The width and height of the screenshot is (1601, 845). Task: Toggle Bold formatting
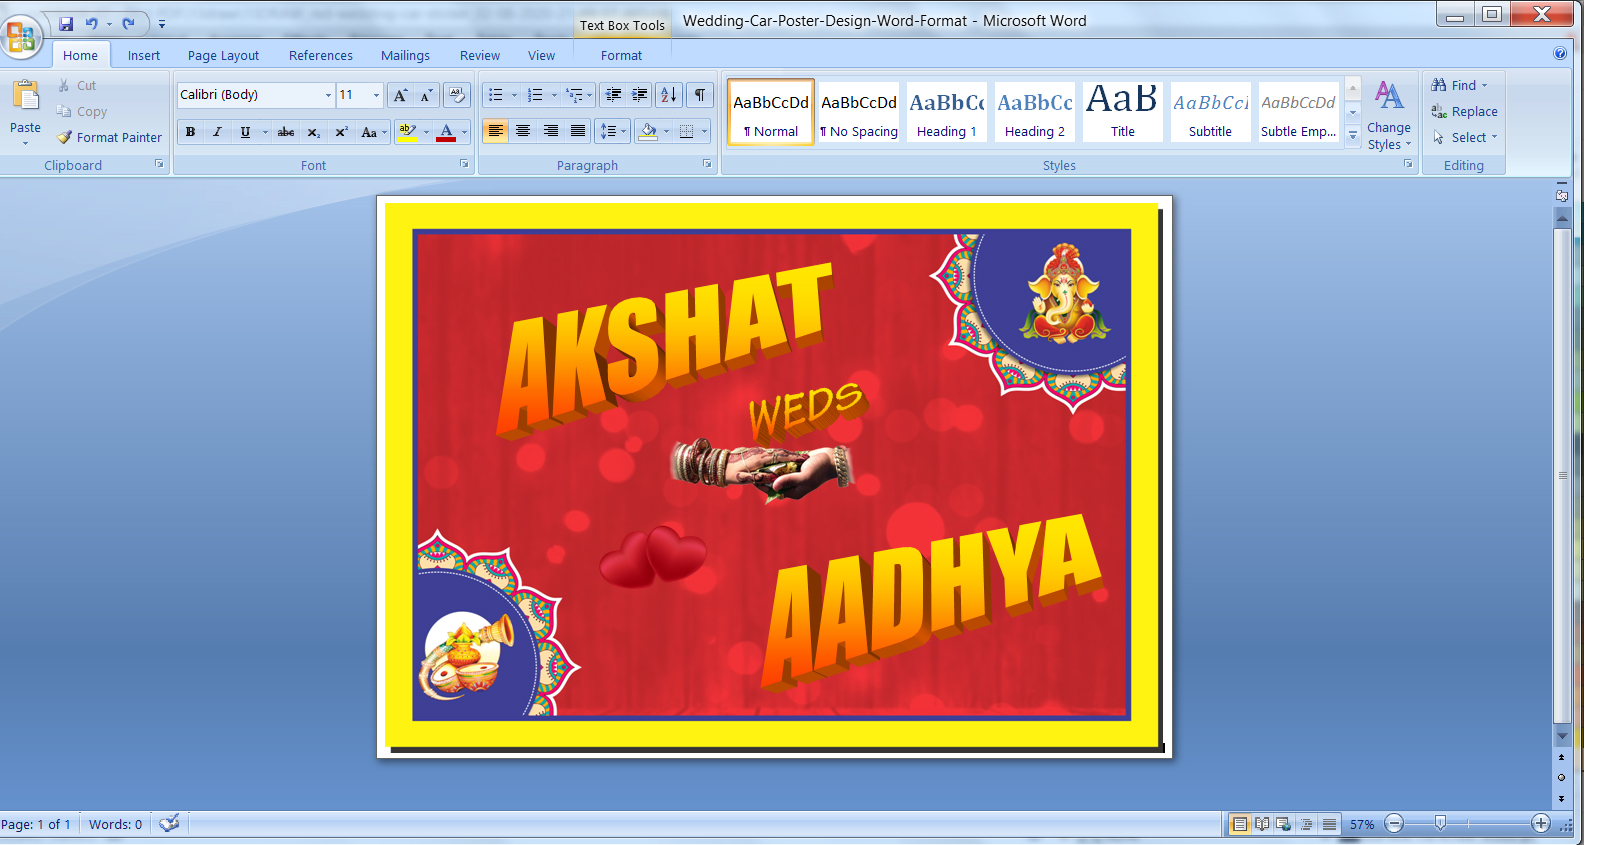tap(190, 132)
